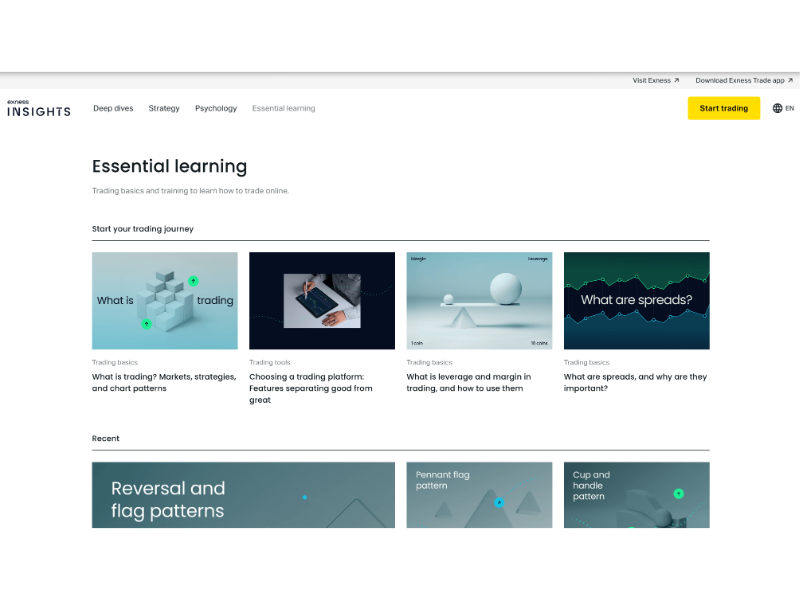This screenshot has height=600, width=800.
Task: Open the Deep dives menu item
Action: (x=113, y=108)
